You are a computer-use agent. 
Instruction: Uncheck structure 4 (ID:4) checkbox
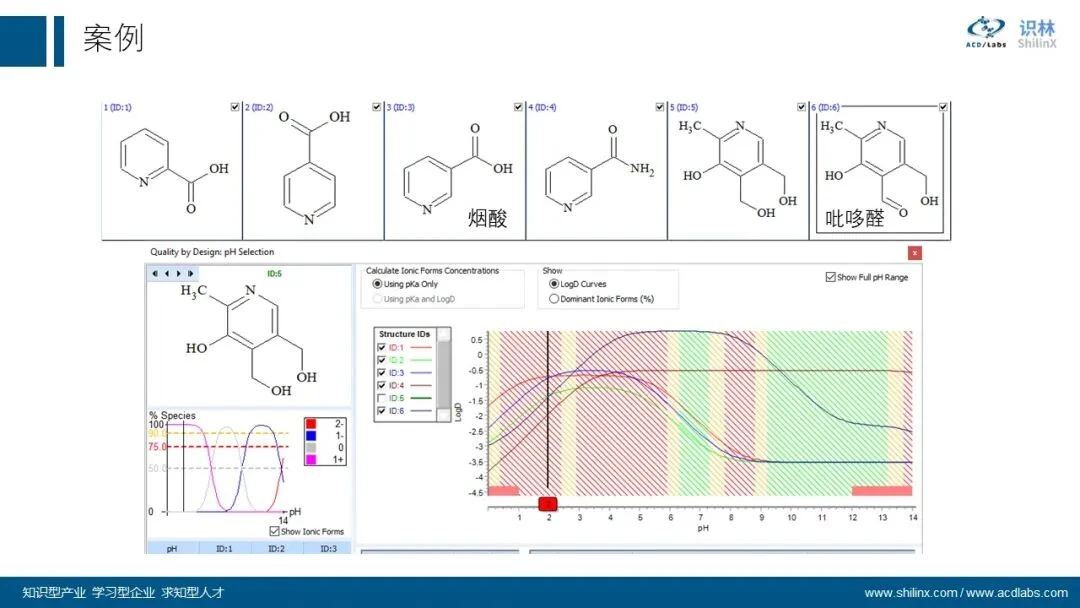pos(660,107)
